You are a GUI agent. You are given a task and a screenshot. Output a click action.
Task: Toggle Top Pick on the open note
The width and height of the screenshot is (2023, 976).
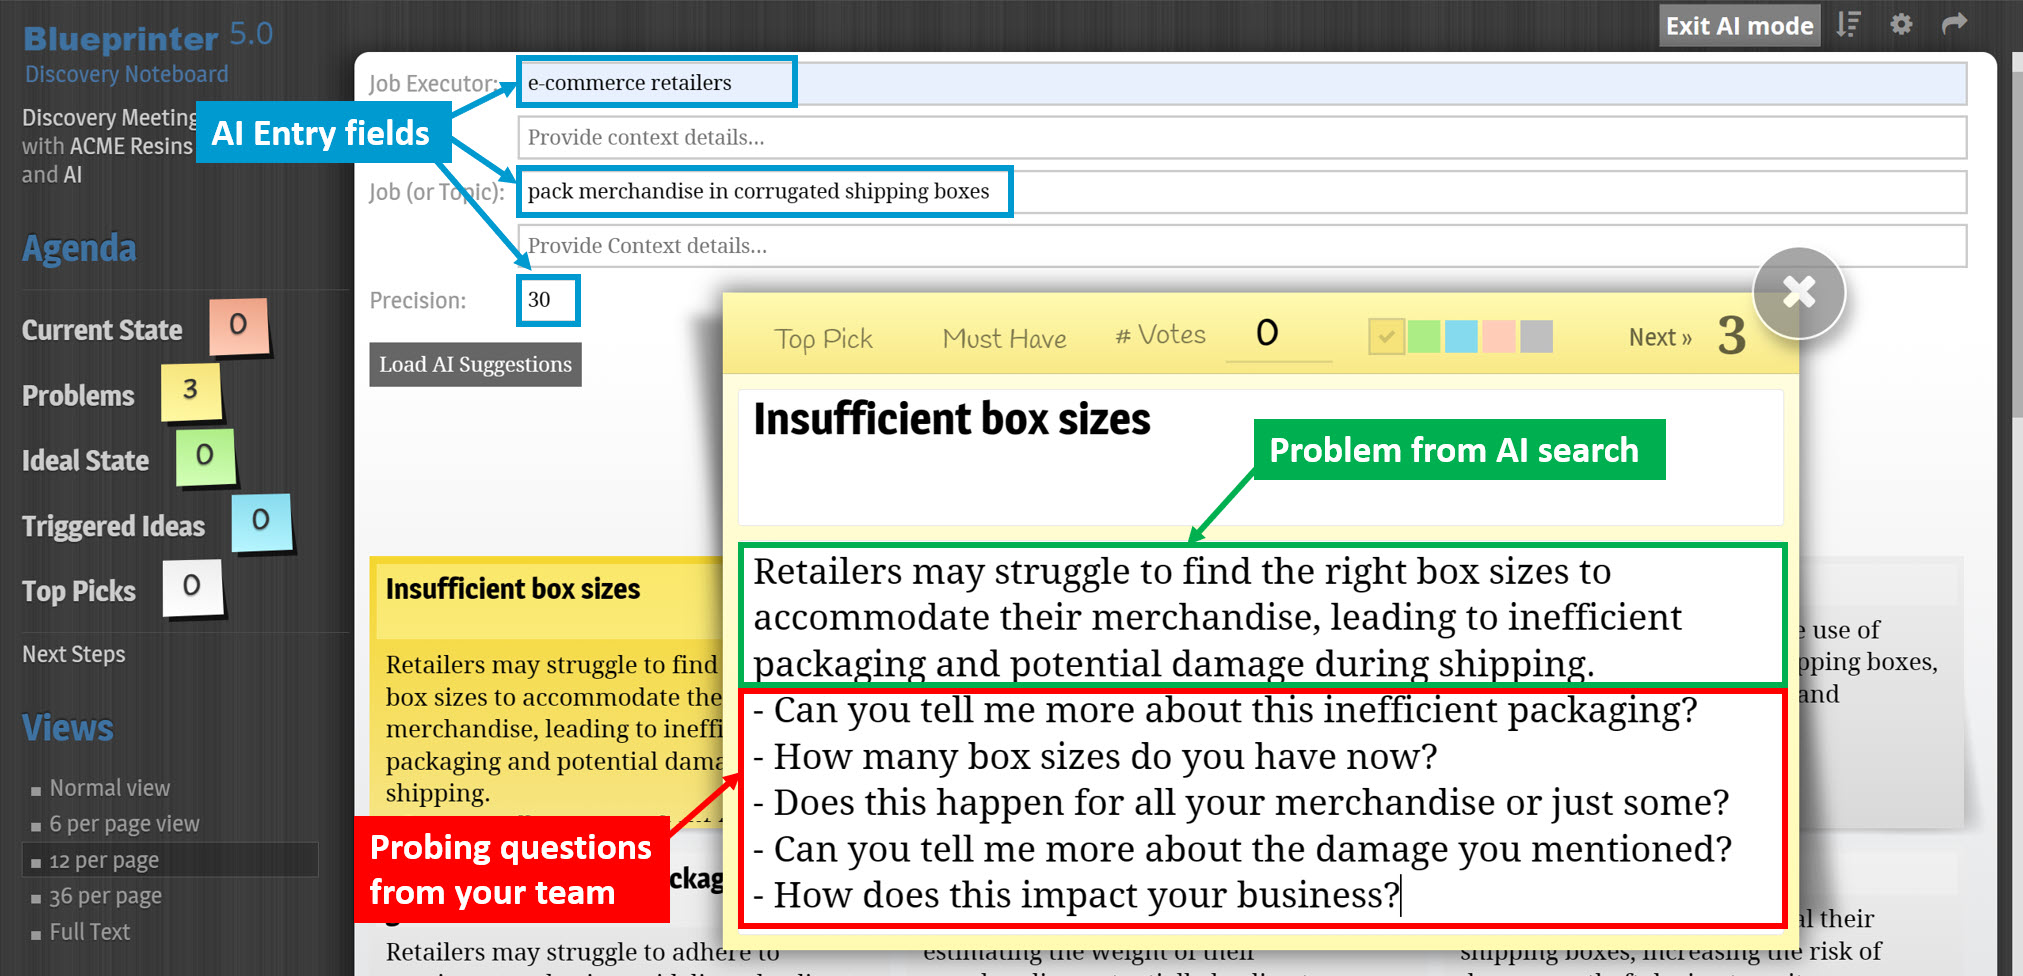click(x=823, y=338)
